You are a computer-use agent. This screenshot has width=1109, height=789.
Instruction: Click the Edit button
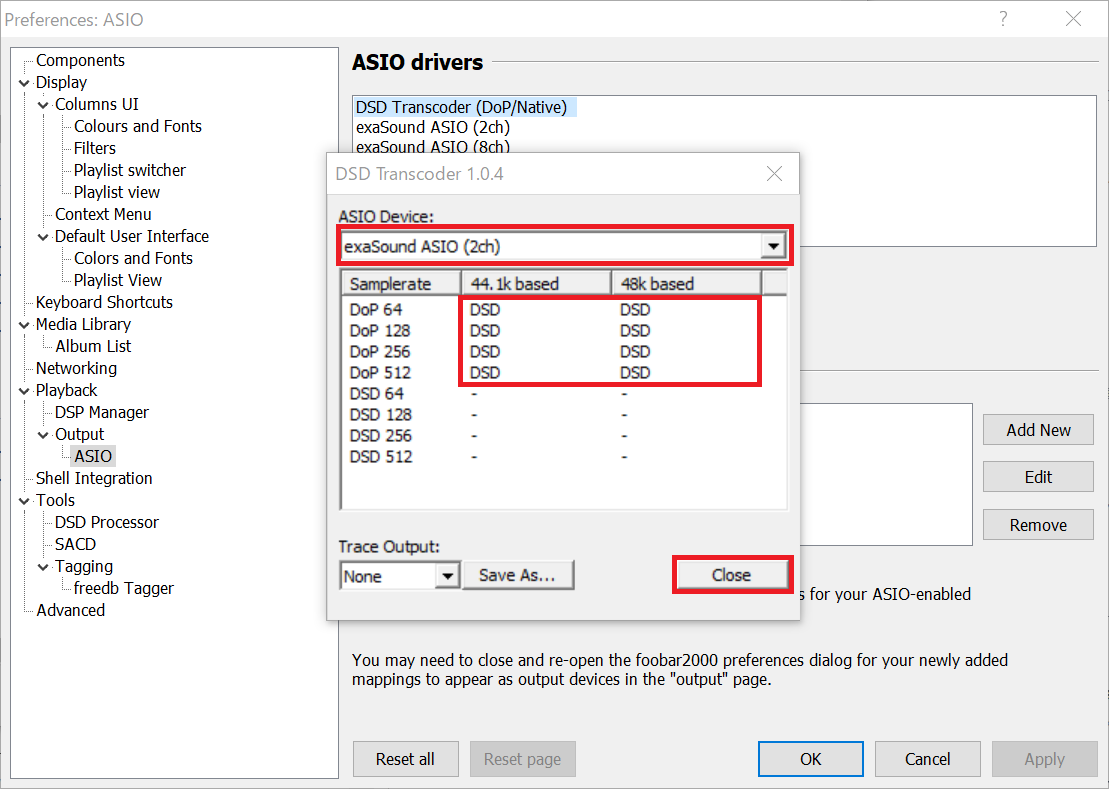coord(1038,477)
